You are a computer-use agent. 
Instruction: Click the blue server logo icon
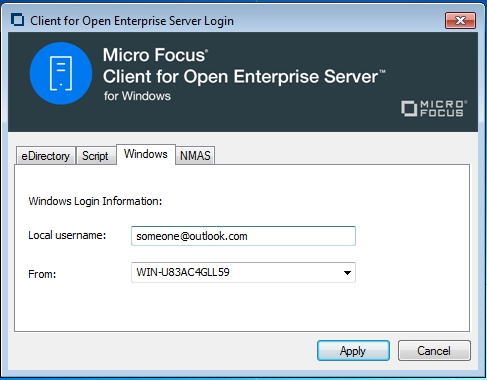click(61, 73)
